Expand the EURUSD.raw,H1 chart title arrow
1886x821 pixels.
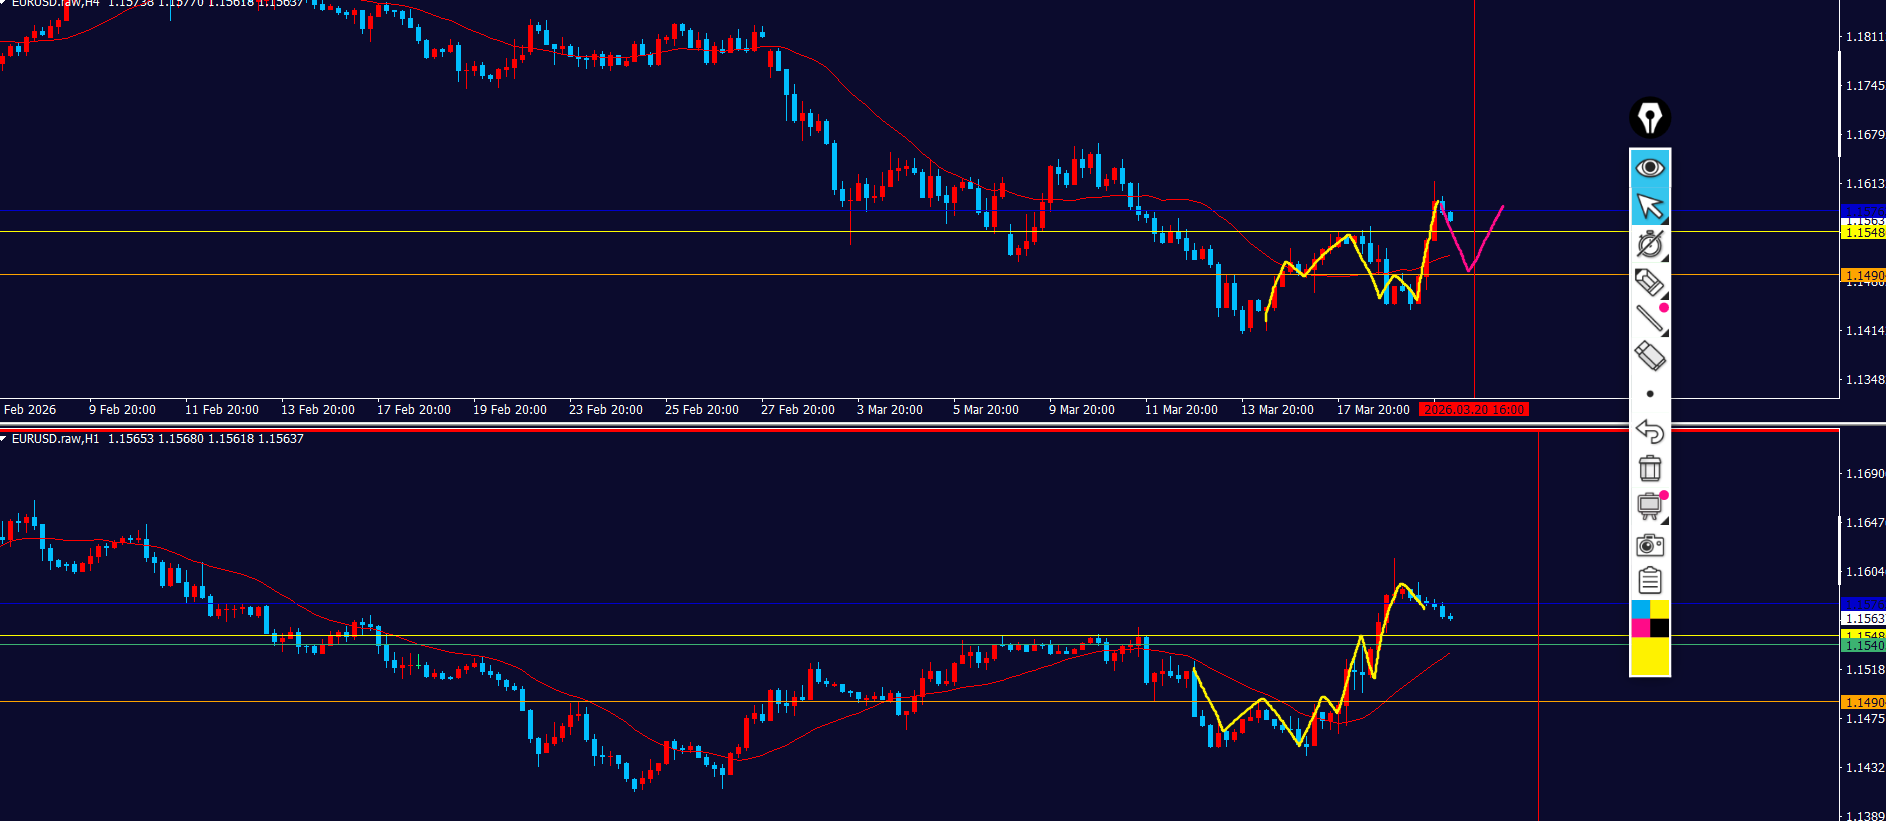point(4,439)
